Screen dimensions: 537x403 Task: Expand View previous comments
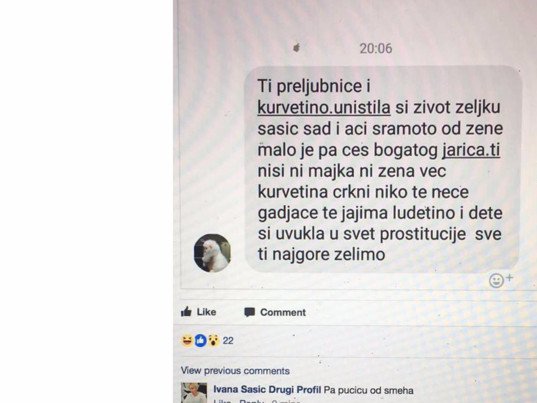[x=235, y=371]
